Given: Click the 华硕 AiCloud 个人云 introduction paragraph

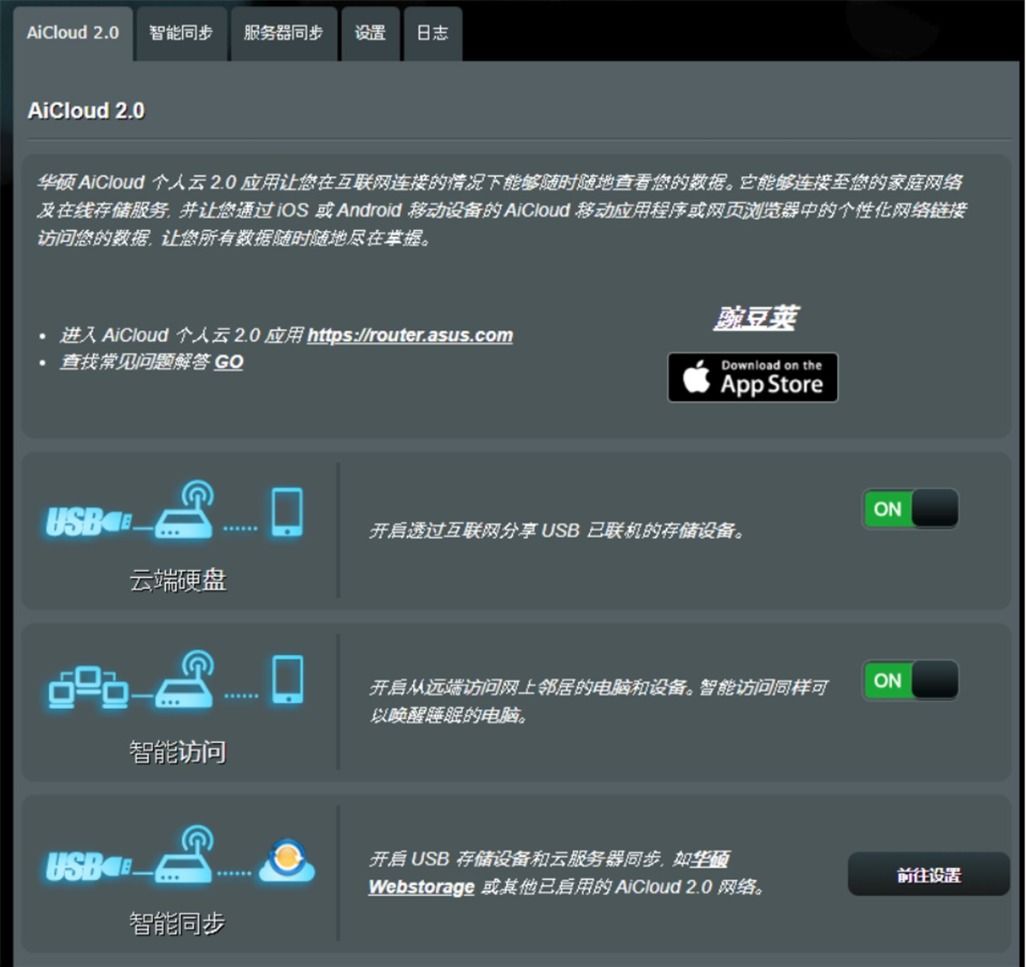Looking at the screenshot, I should (502, 210).
